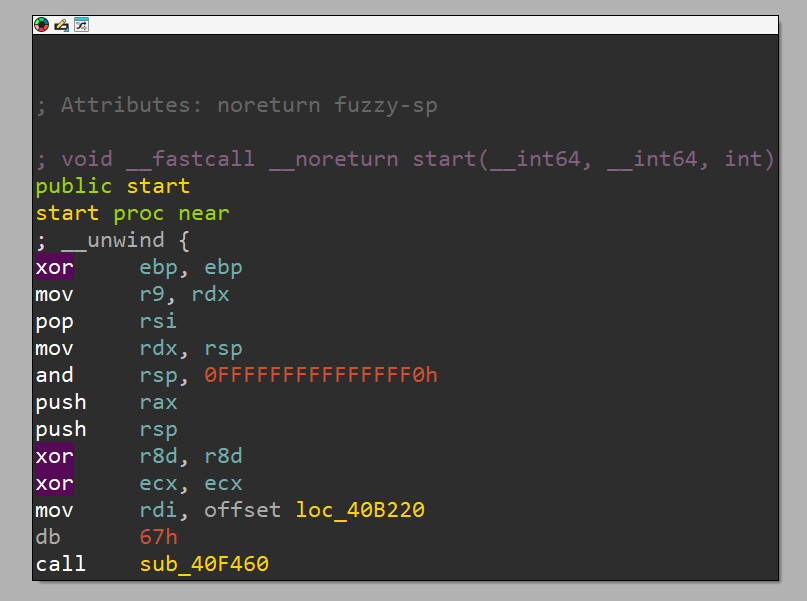Viewport: 807px width, 601px height.
Task: Select the call mnemonic on the last line
Action: tap(61, 563)
